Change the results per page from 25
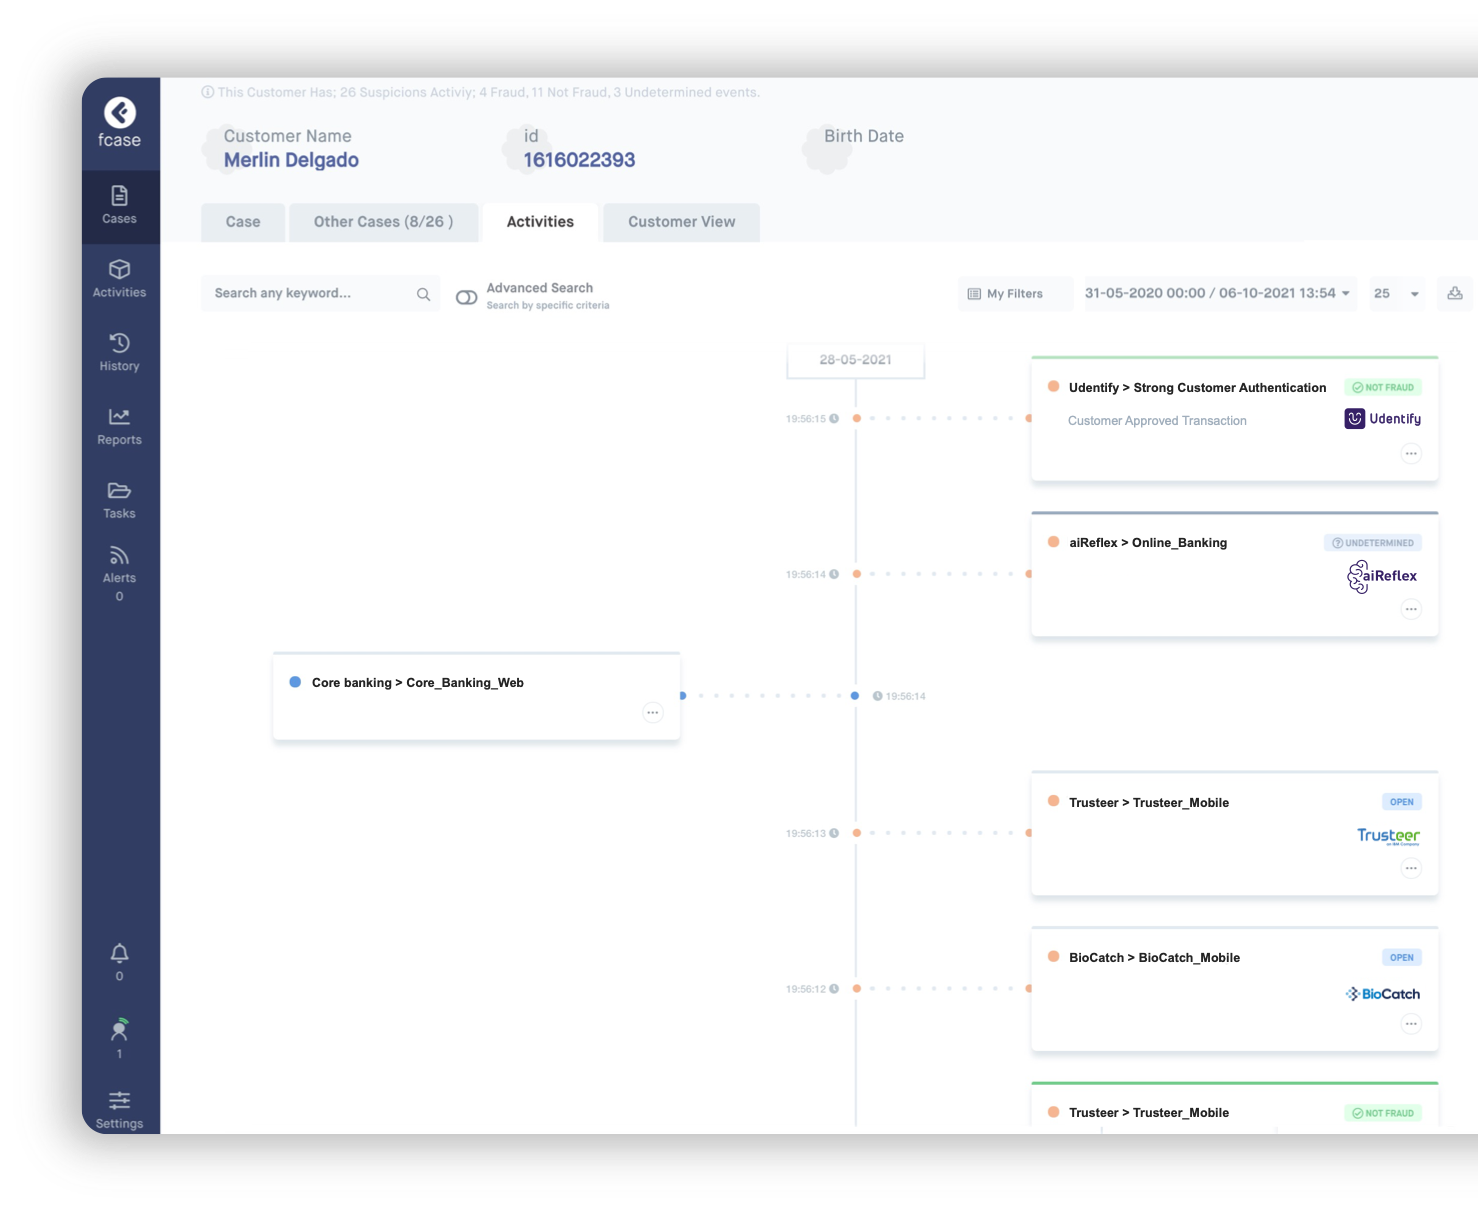Image resolution: width=1478 pixels, height=1211 pixels. pos(1395,293)
